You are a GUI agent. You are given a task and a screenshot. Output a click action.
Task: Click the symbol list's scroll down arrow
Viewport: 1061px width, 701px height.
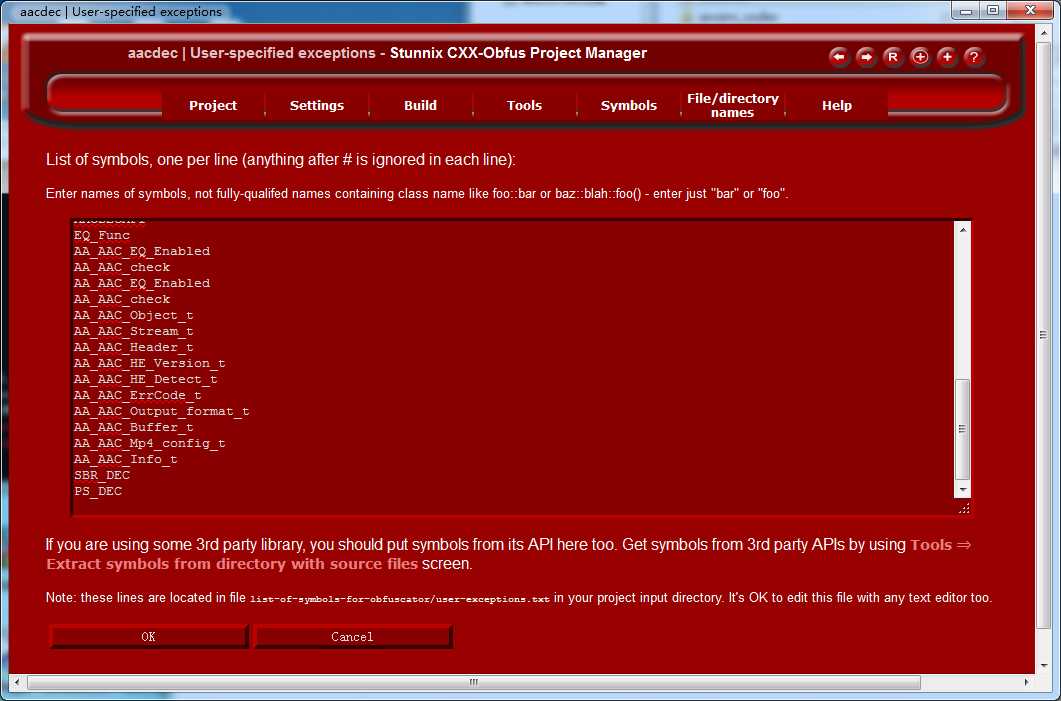(x=963, y=490)
